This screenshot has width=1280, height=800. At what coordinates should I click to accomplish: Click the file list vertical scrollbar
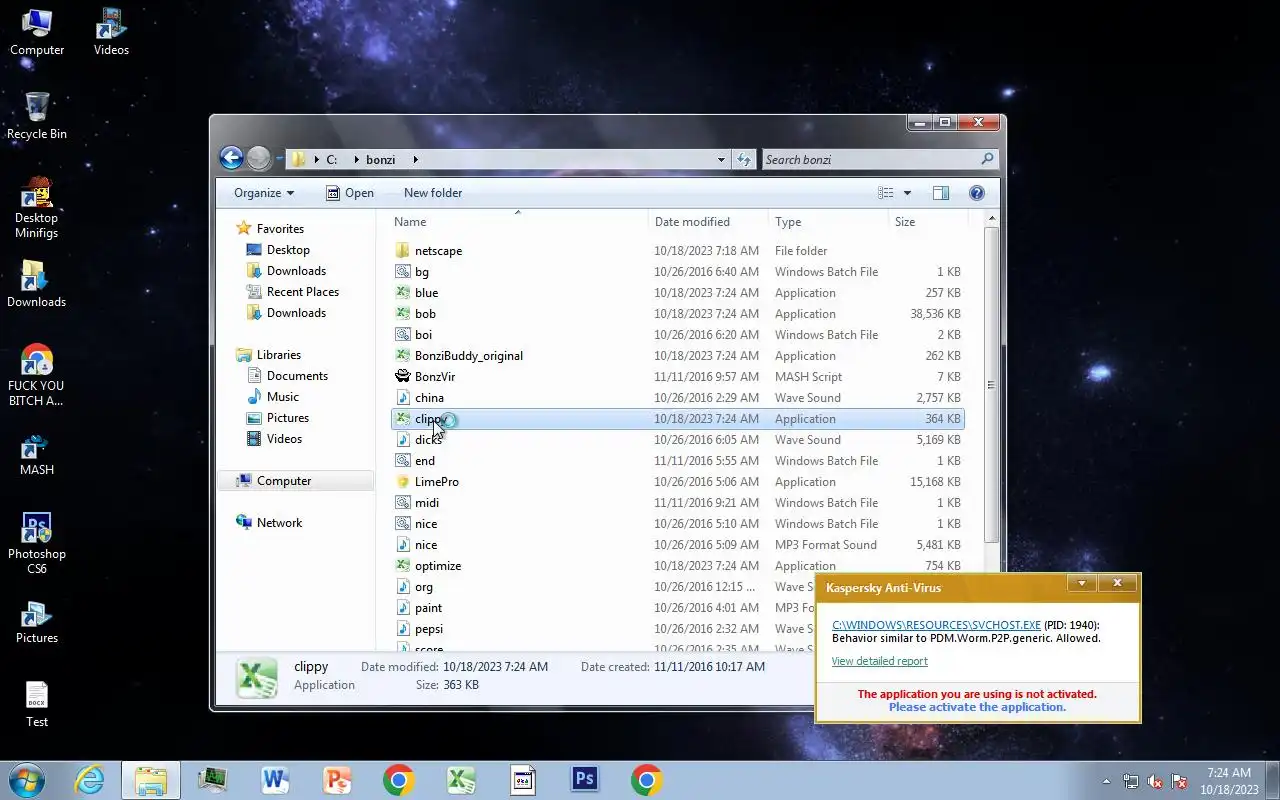[x=991, y=385]
